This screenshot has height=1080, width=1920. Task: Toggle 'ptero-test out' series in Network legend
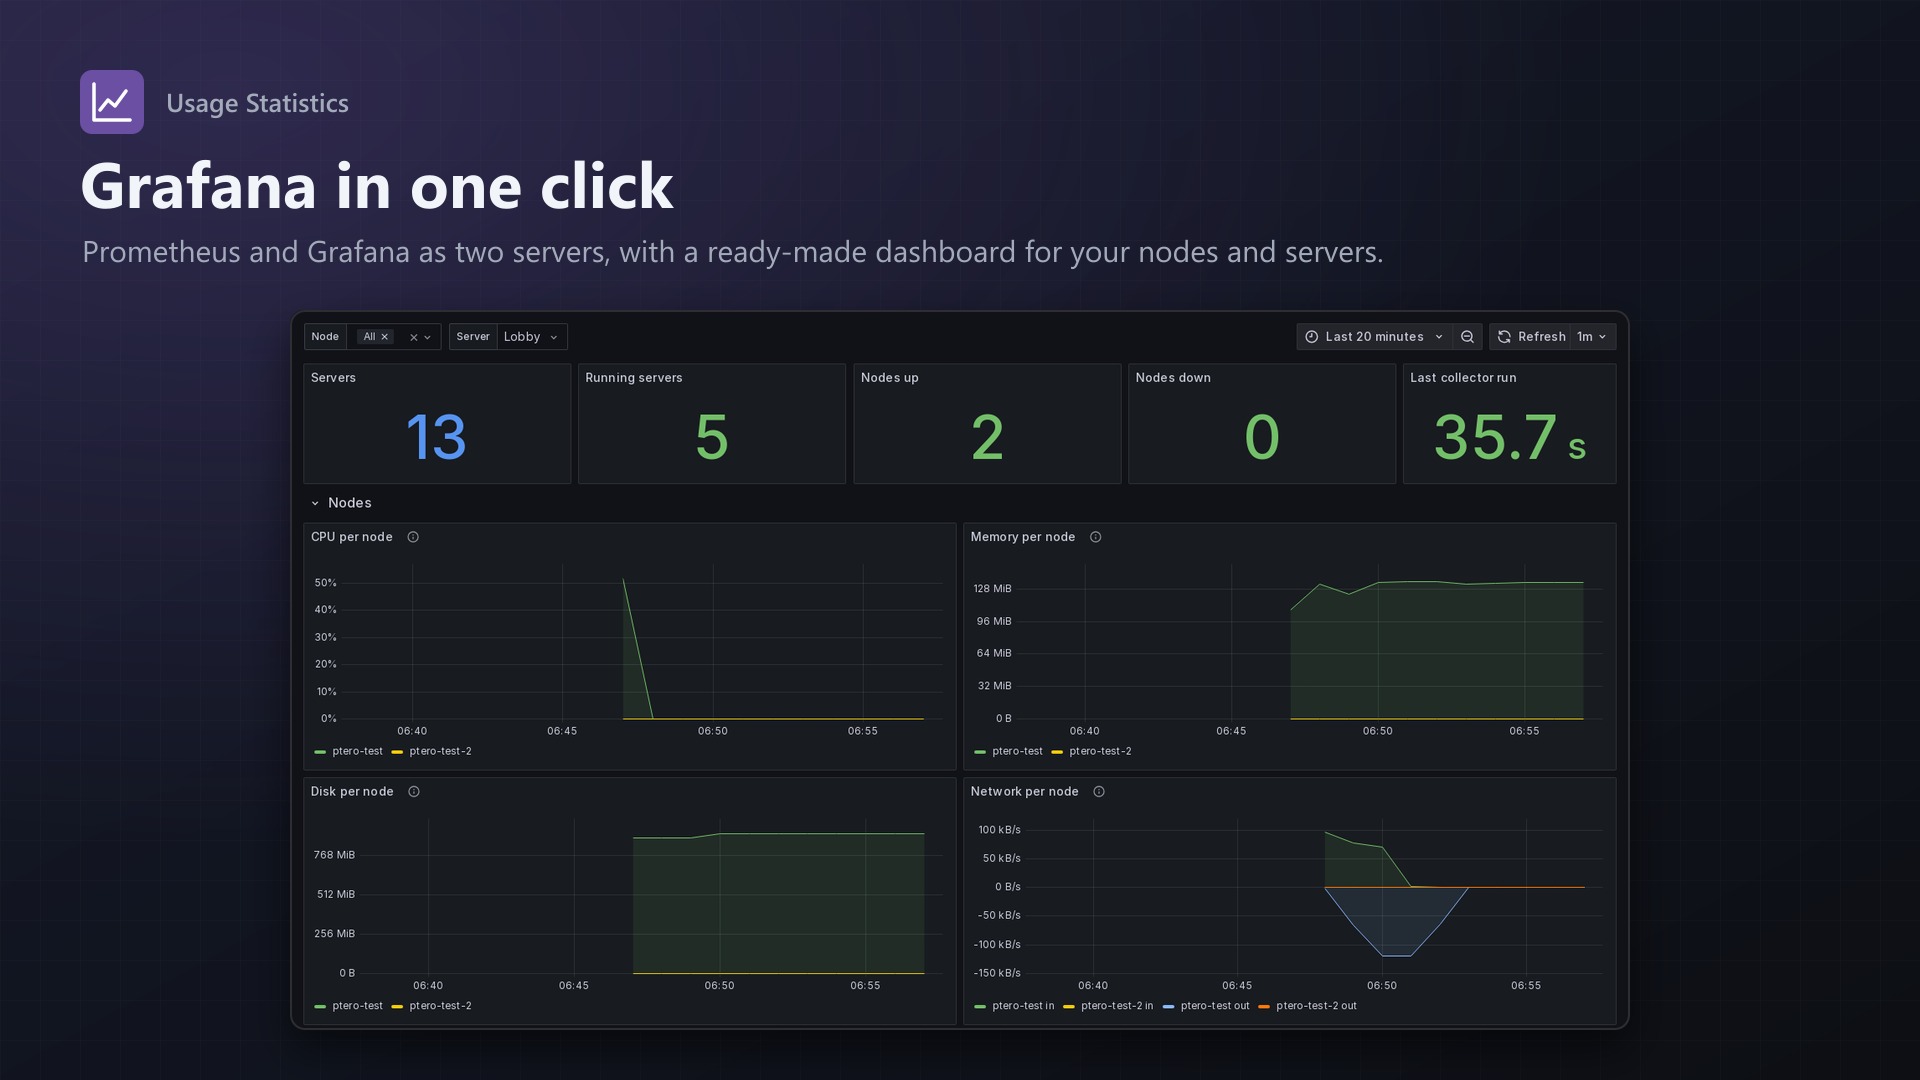pos(1215,1006)
